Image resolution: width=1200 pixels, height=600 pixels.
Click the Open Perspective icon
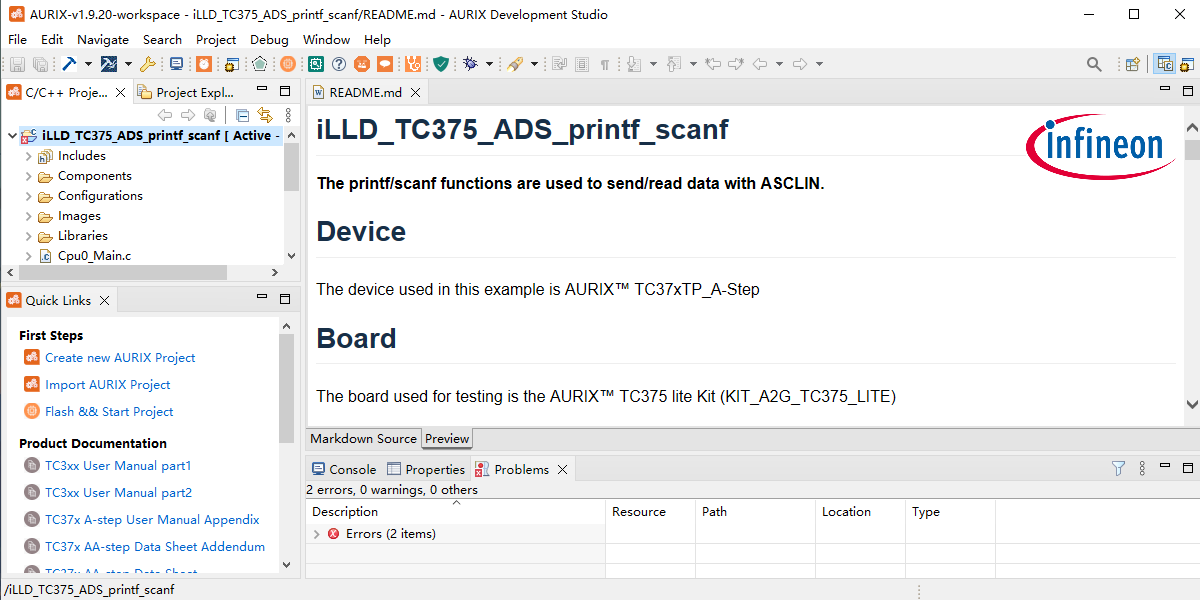click(1133, 64)
